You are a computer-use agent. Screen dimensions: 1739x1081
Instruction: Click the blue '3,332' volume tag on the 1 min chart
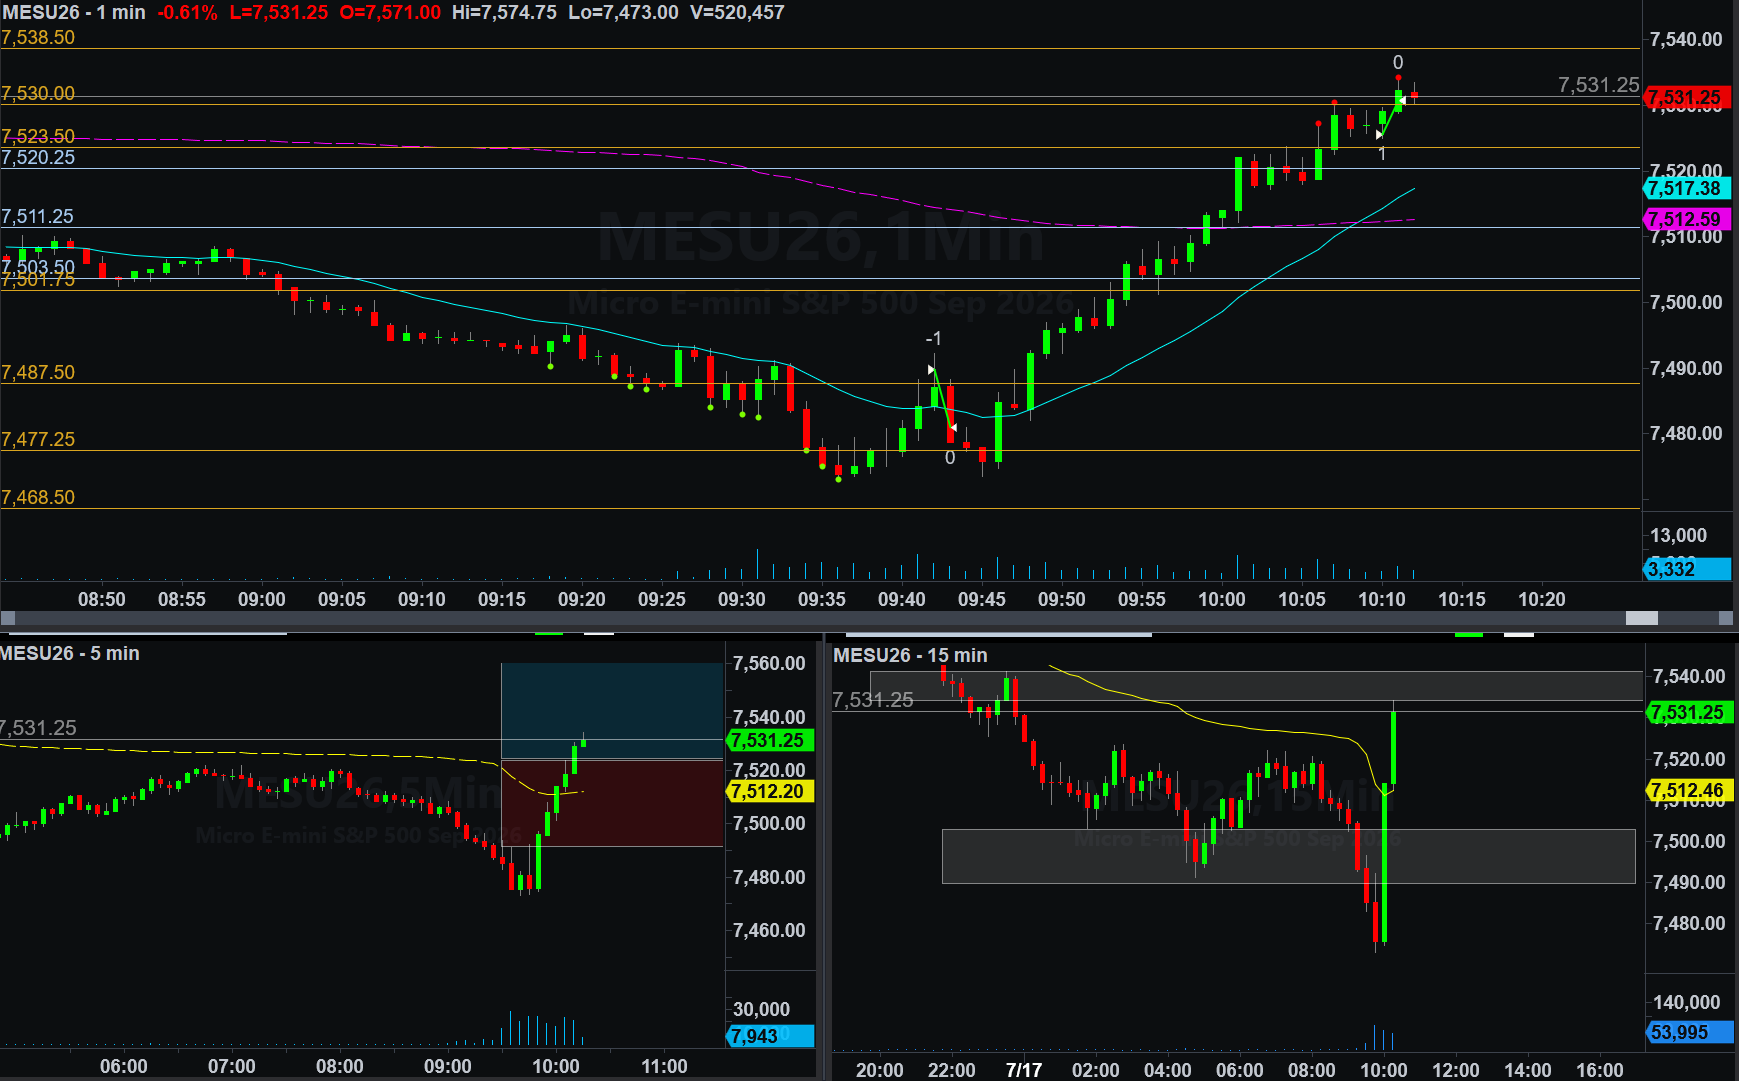[1687, 569]
